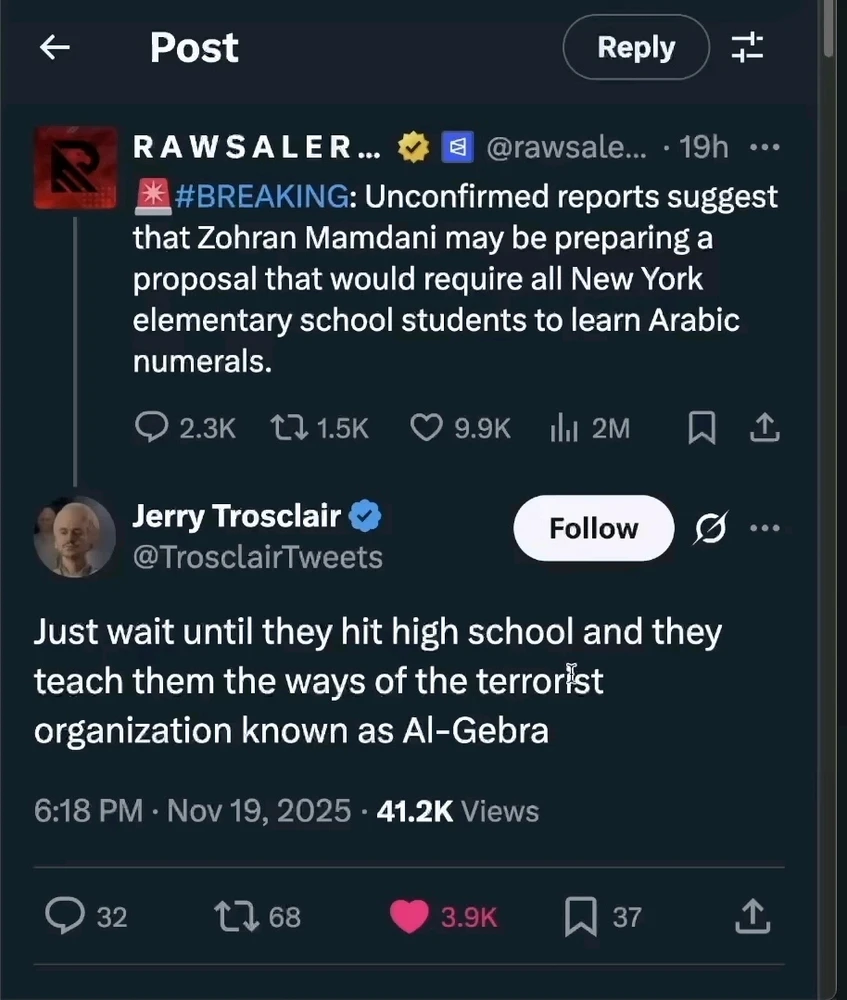Open more options for Jerry Trosclair's post
The image size is (847, 1000).
pyautogui.click(x=764, y=528)
